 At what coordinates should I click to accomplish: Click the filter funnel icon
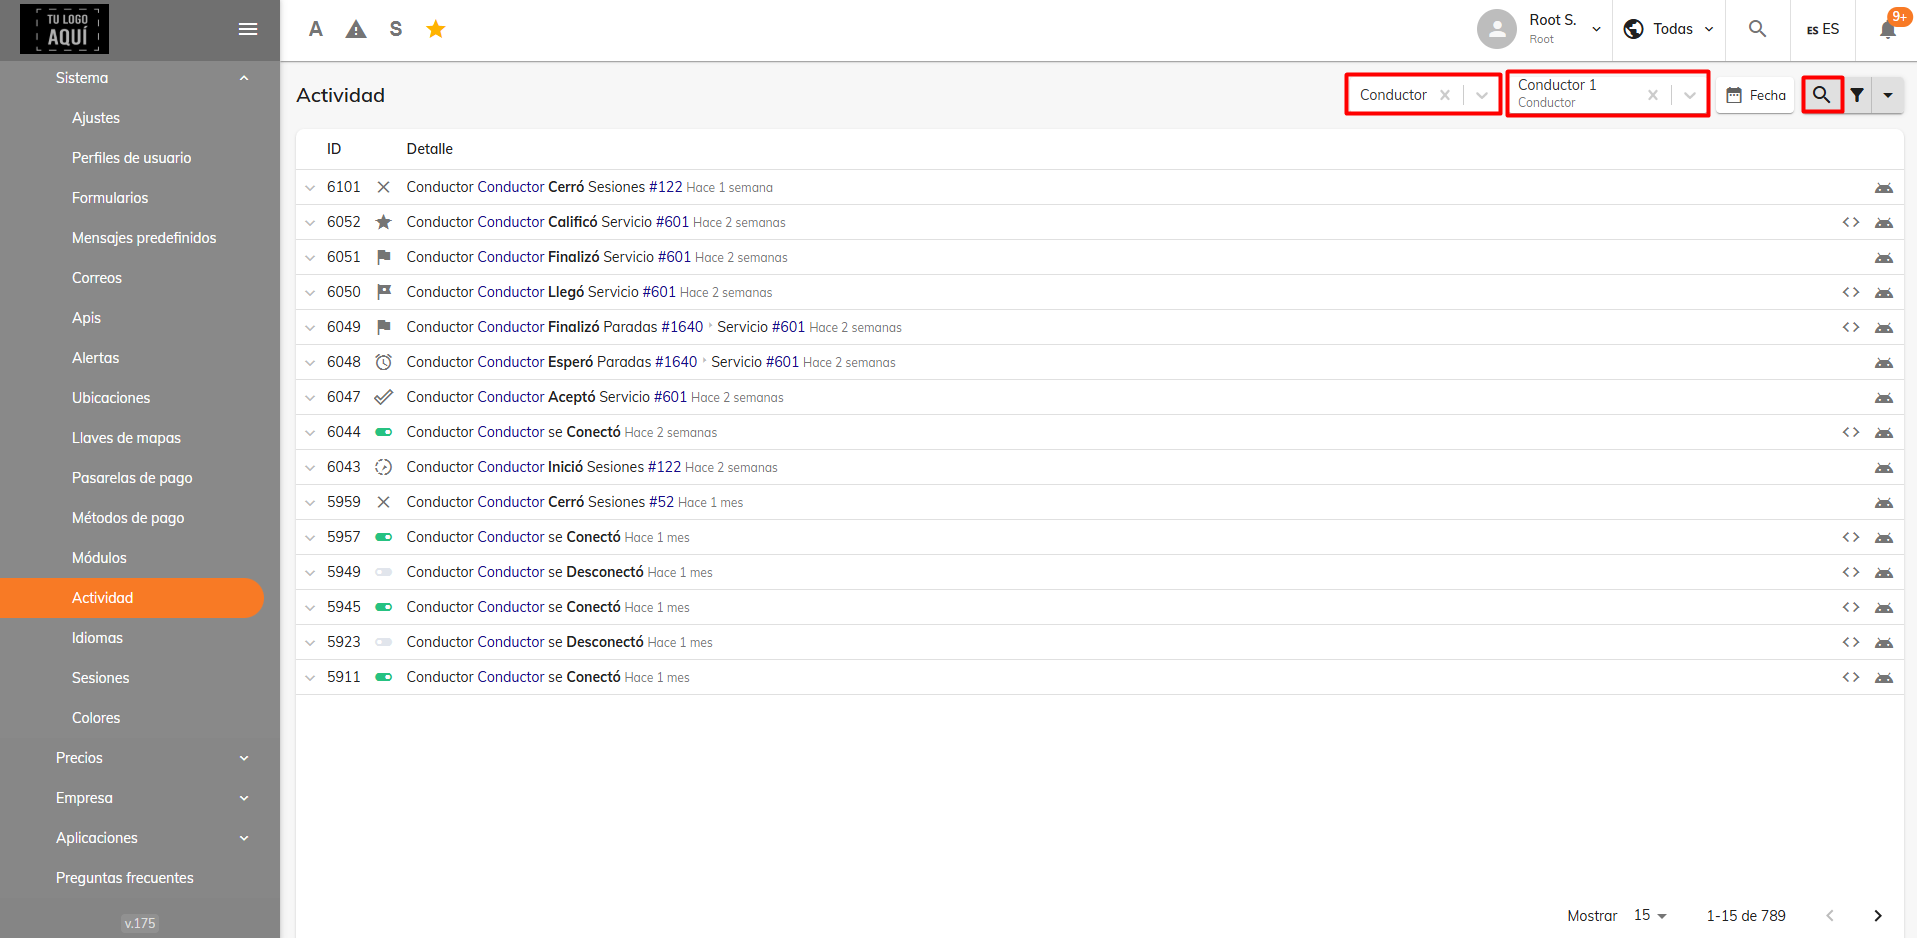coord(1857,95)
